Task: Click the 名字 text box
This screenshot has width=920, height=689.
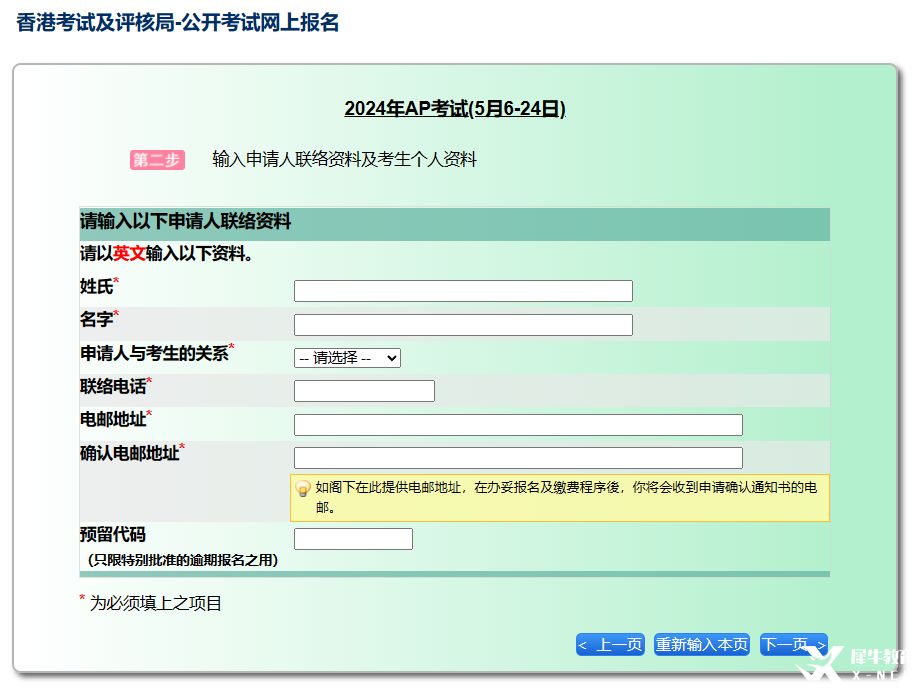Action: [462, 324]
